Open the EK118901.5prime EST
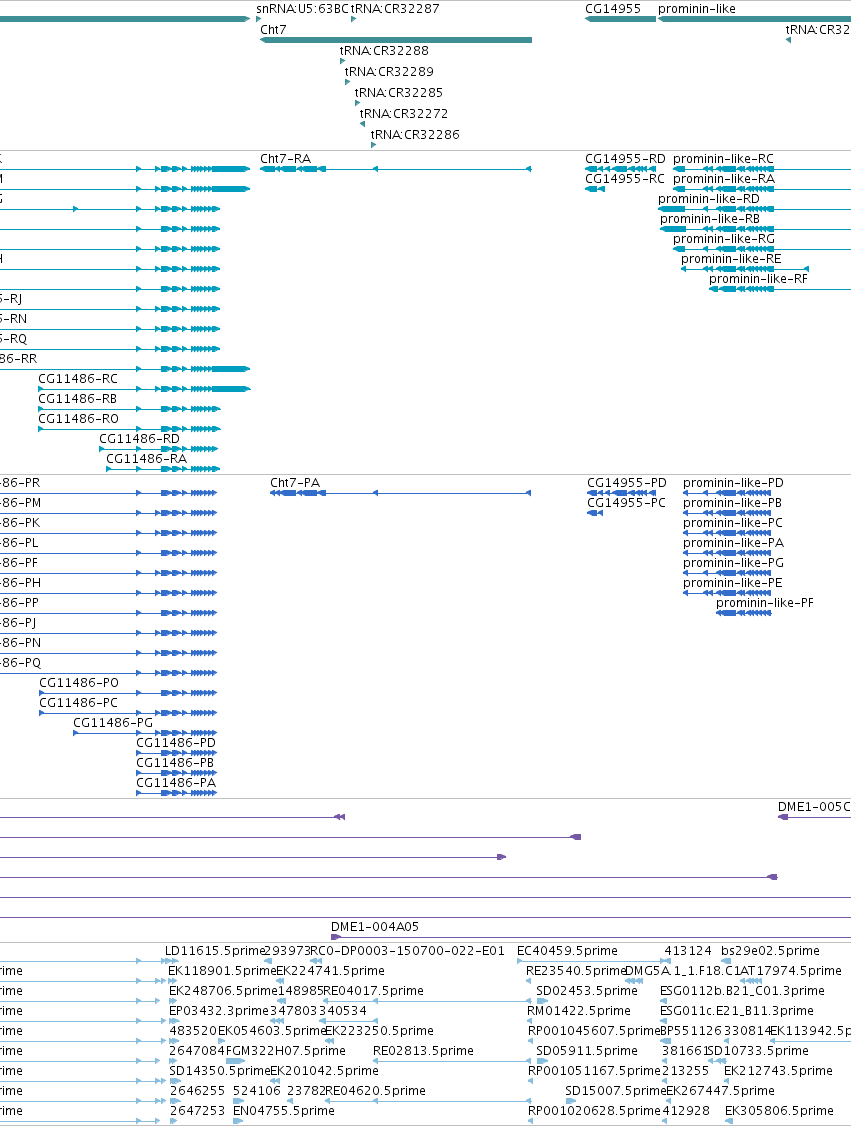 173,981
